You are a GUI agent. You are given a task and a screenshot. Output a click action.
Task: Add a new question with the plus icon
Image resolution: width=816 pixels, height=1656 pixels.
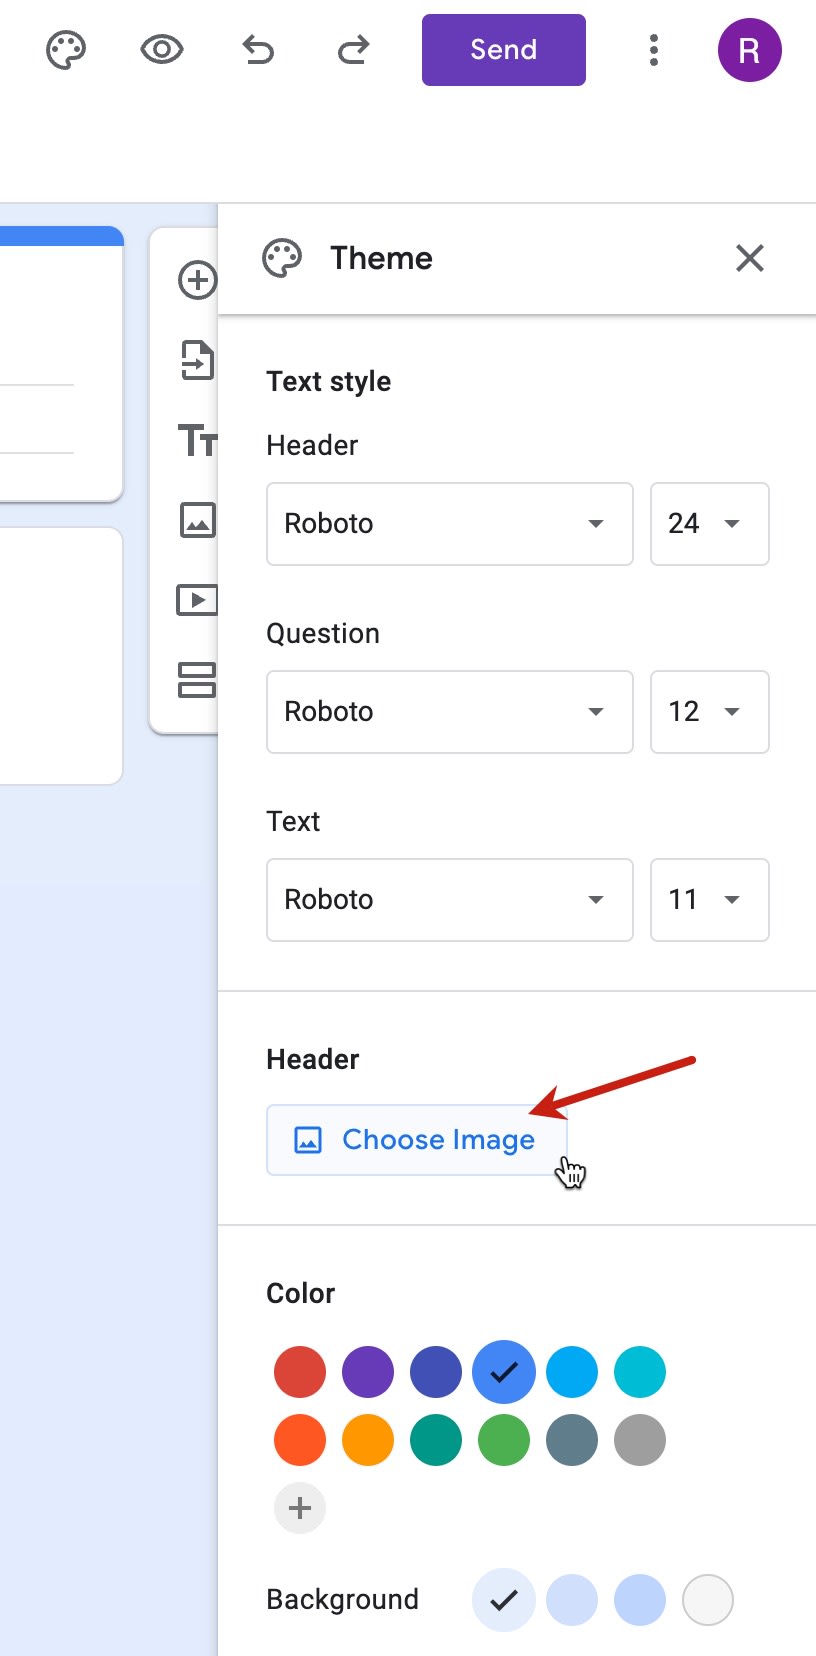(x=197, y=280)
